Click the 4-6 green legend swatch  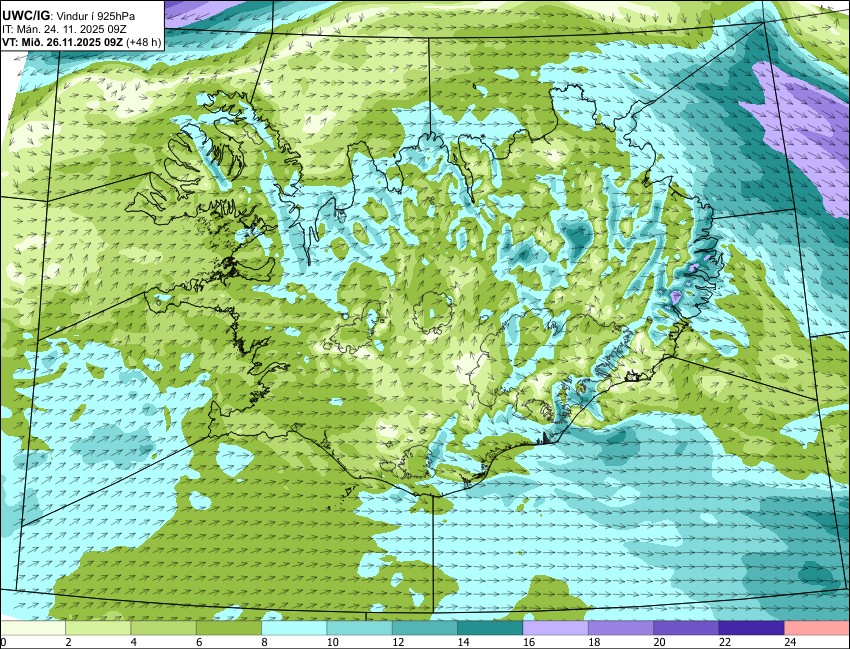click(163, 628)
